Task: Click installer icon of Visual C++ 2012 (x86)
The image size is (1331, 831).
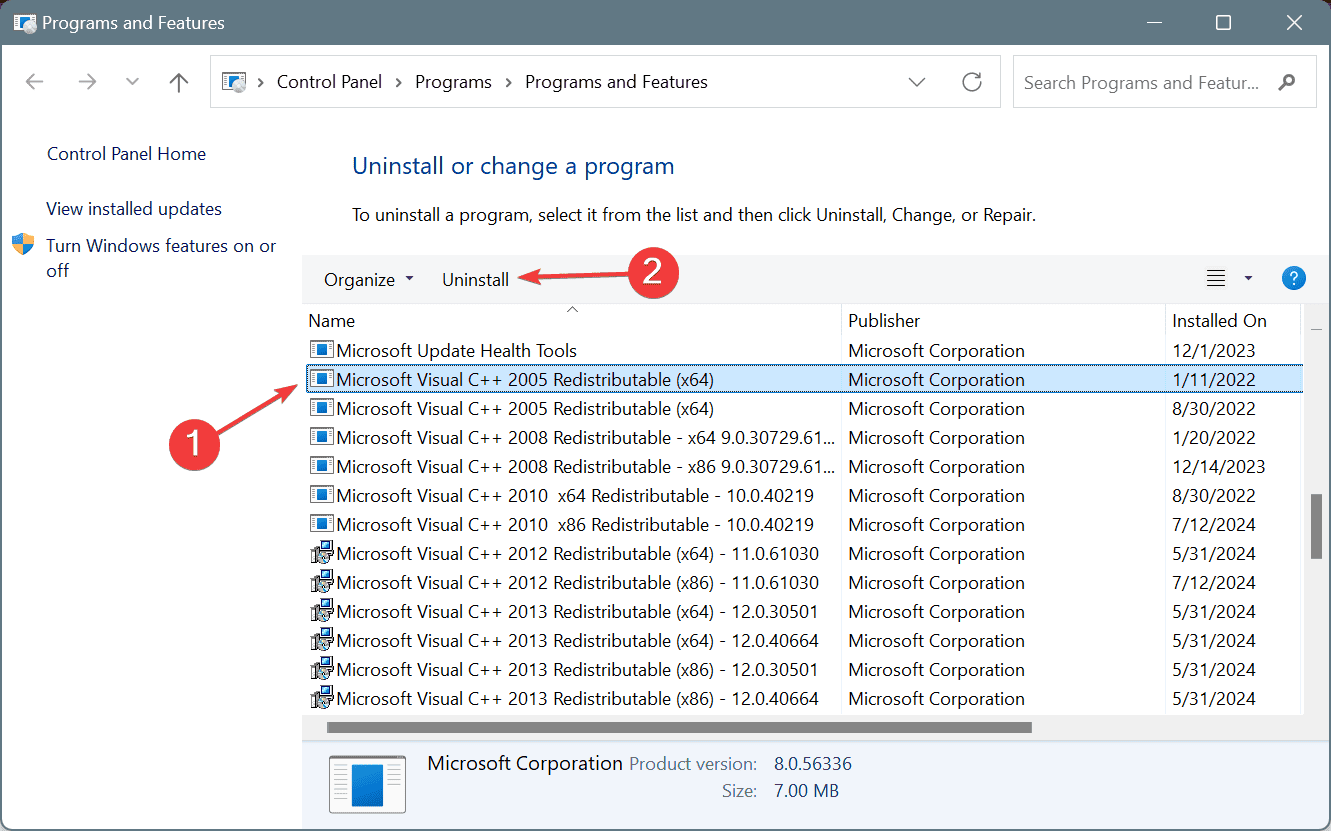Action: pyautogui.click(x=321, y=582)
